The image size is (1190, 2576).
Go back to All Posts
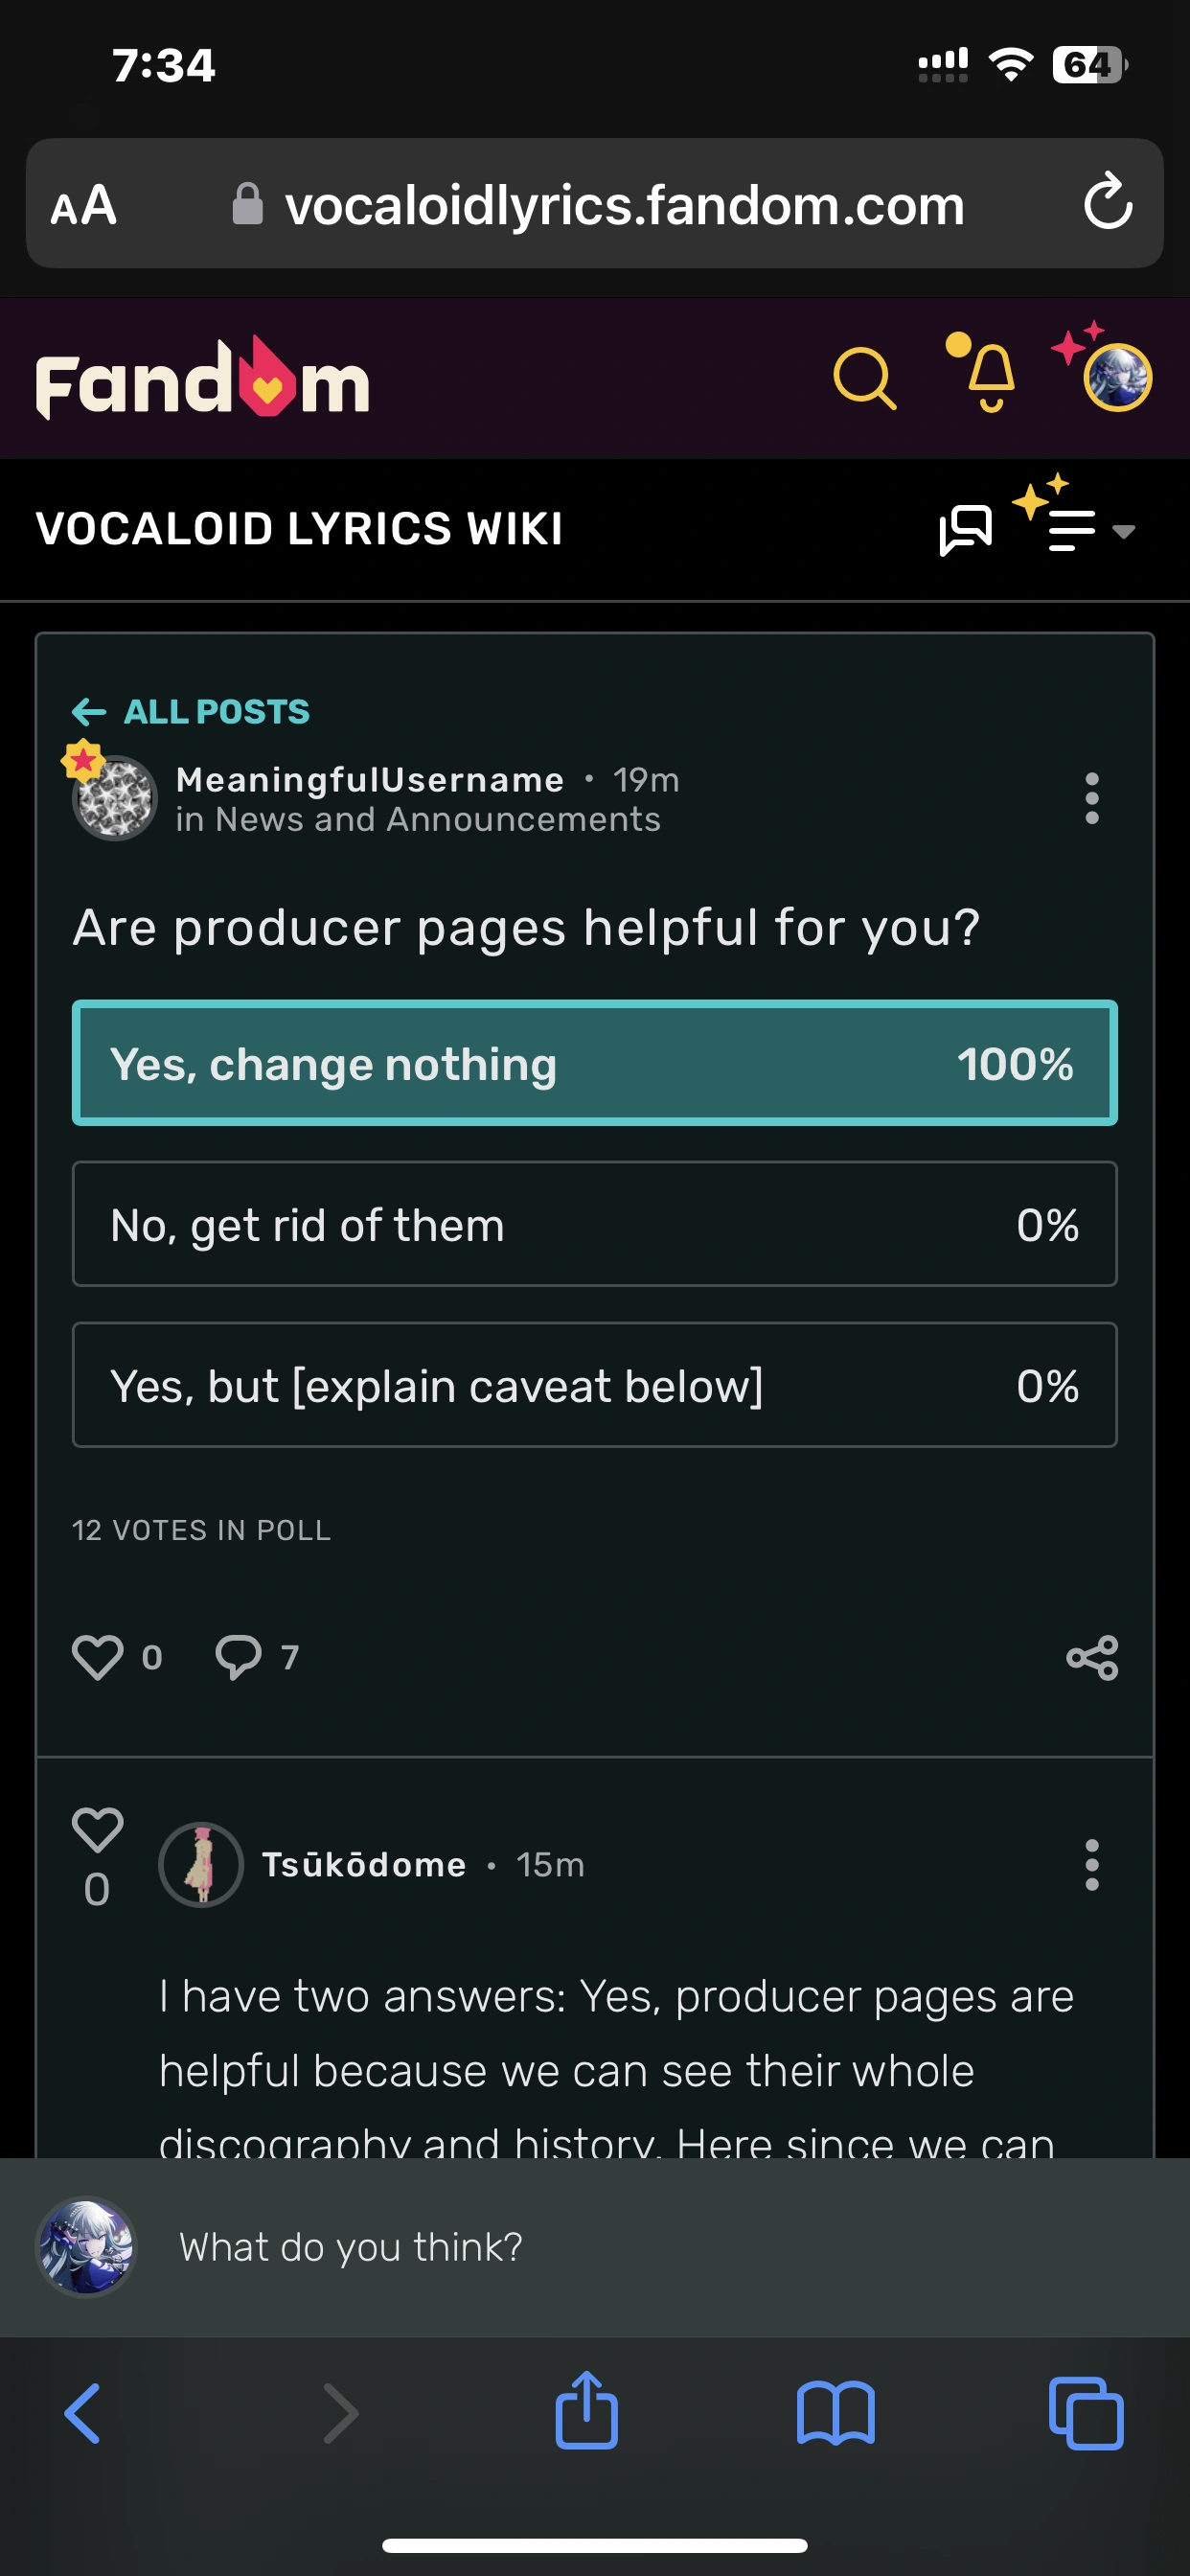click(192, 712)
